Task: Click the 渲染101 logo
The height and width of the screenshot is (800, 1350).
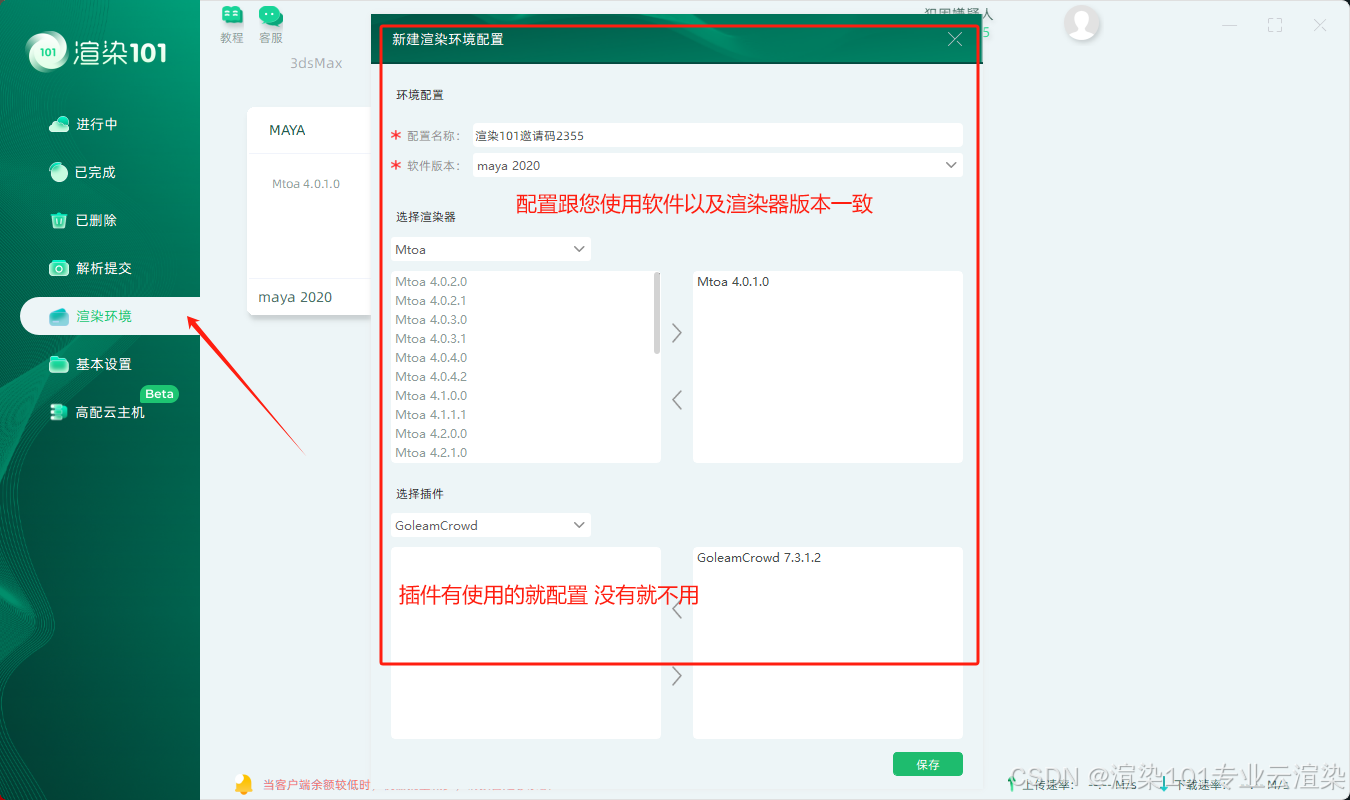Action: point(98,51)
